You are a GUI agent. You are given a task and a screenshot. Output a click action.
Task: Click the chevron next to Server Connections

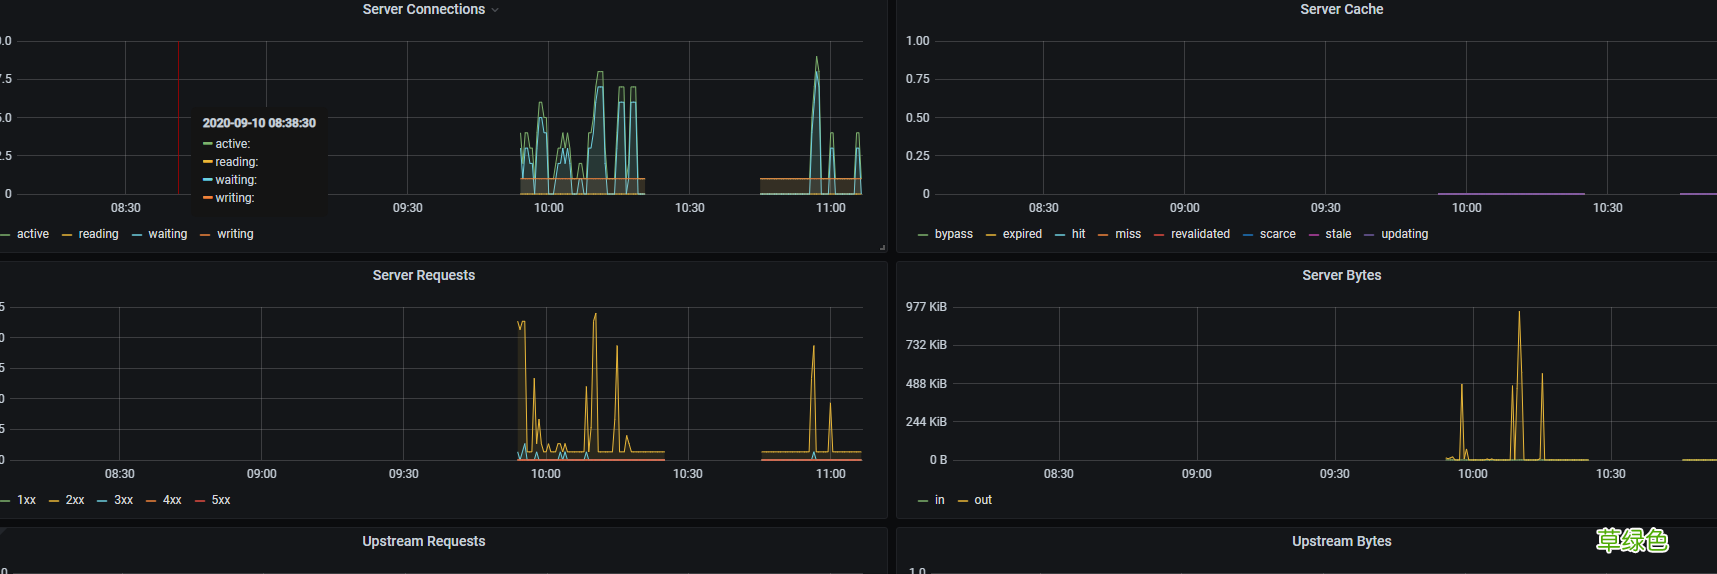tap(495, 10)
